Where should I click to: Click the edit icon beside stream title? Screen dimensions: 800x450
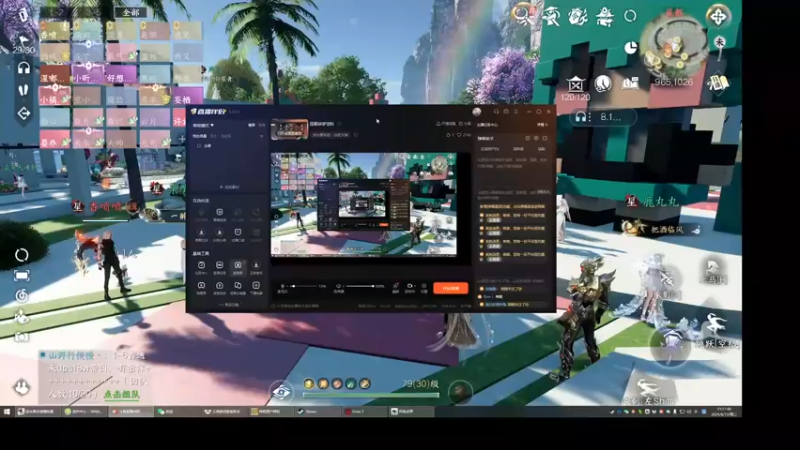point(339,123)
